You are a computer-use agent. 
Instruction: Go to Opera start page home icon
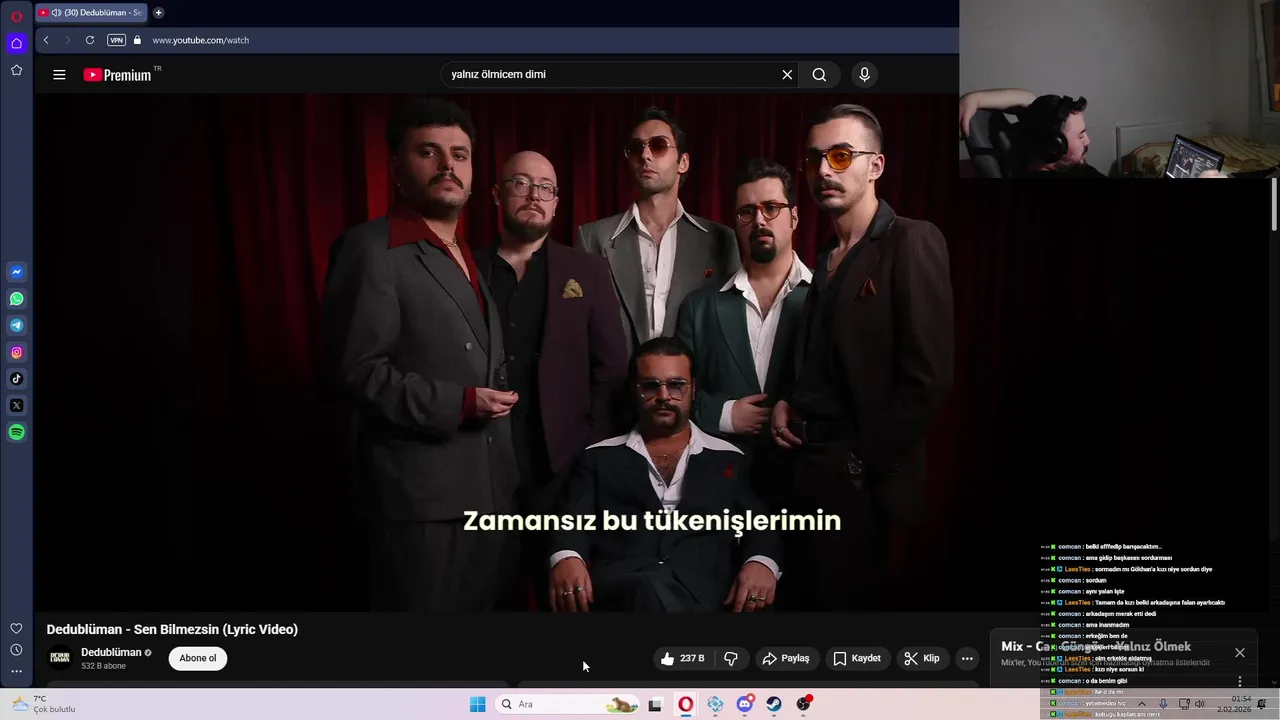coord(16,43)
